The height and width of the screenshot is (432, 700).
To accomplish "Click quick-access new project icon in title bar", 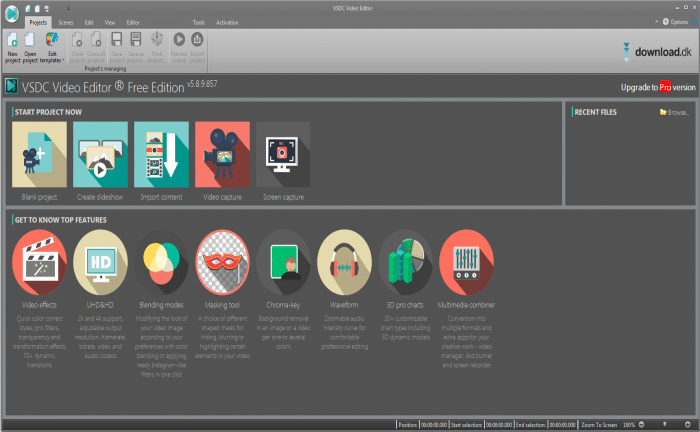I will click(x=28, y=8).
